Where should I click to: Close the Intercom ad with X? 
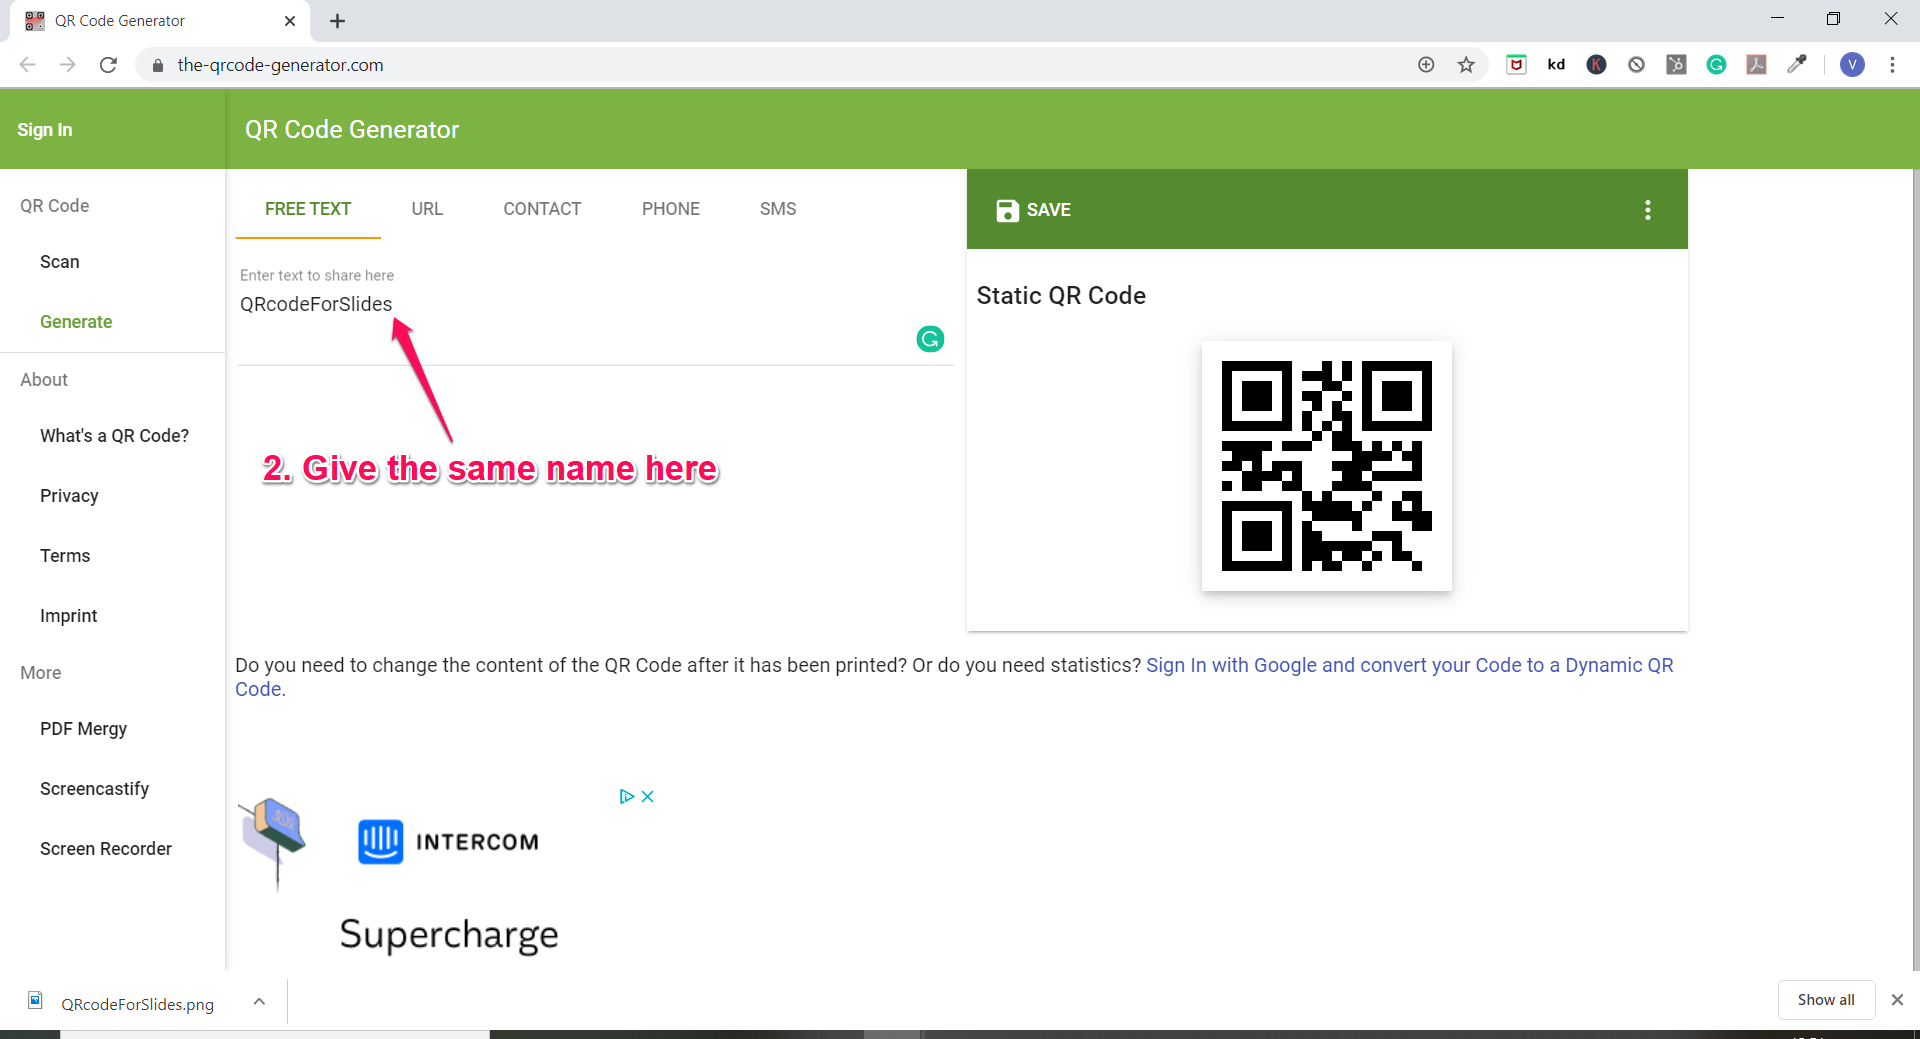(647, 797)
